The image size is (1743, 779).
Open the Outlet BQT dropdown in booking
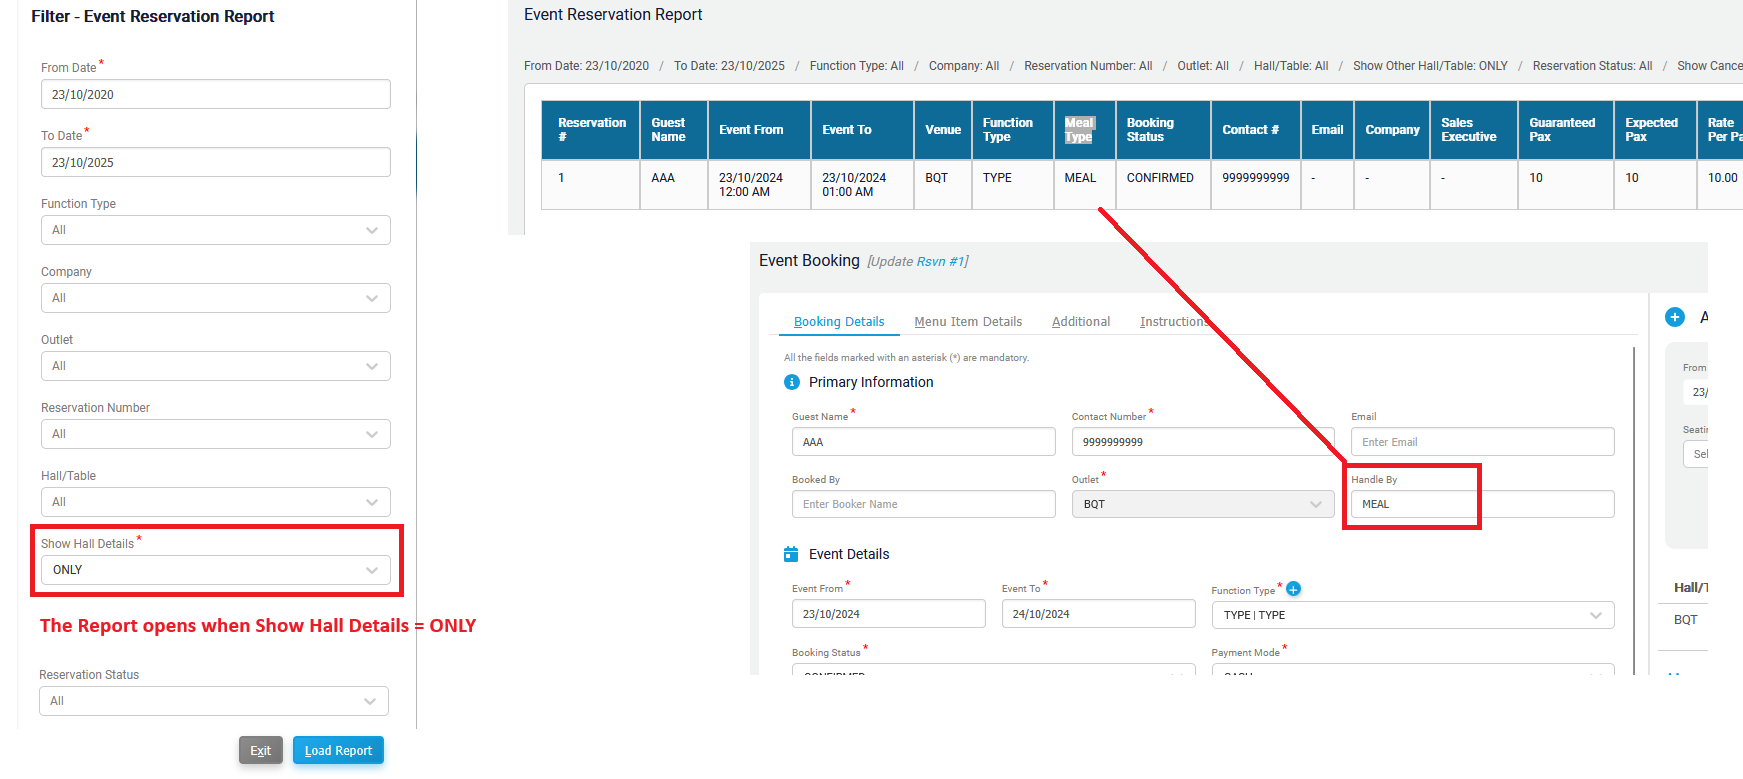pos(1202,504)
